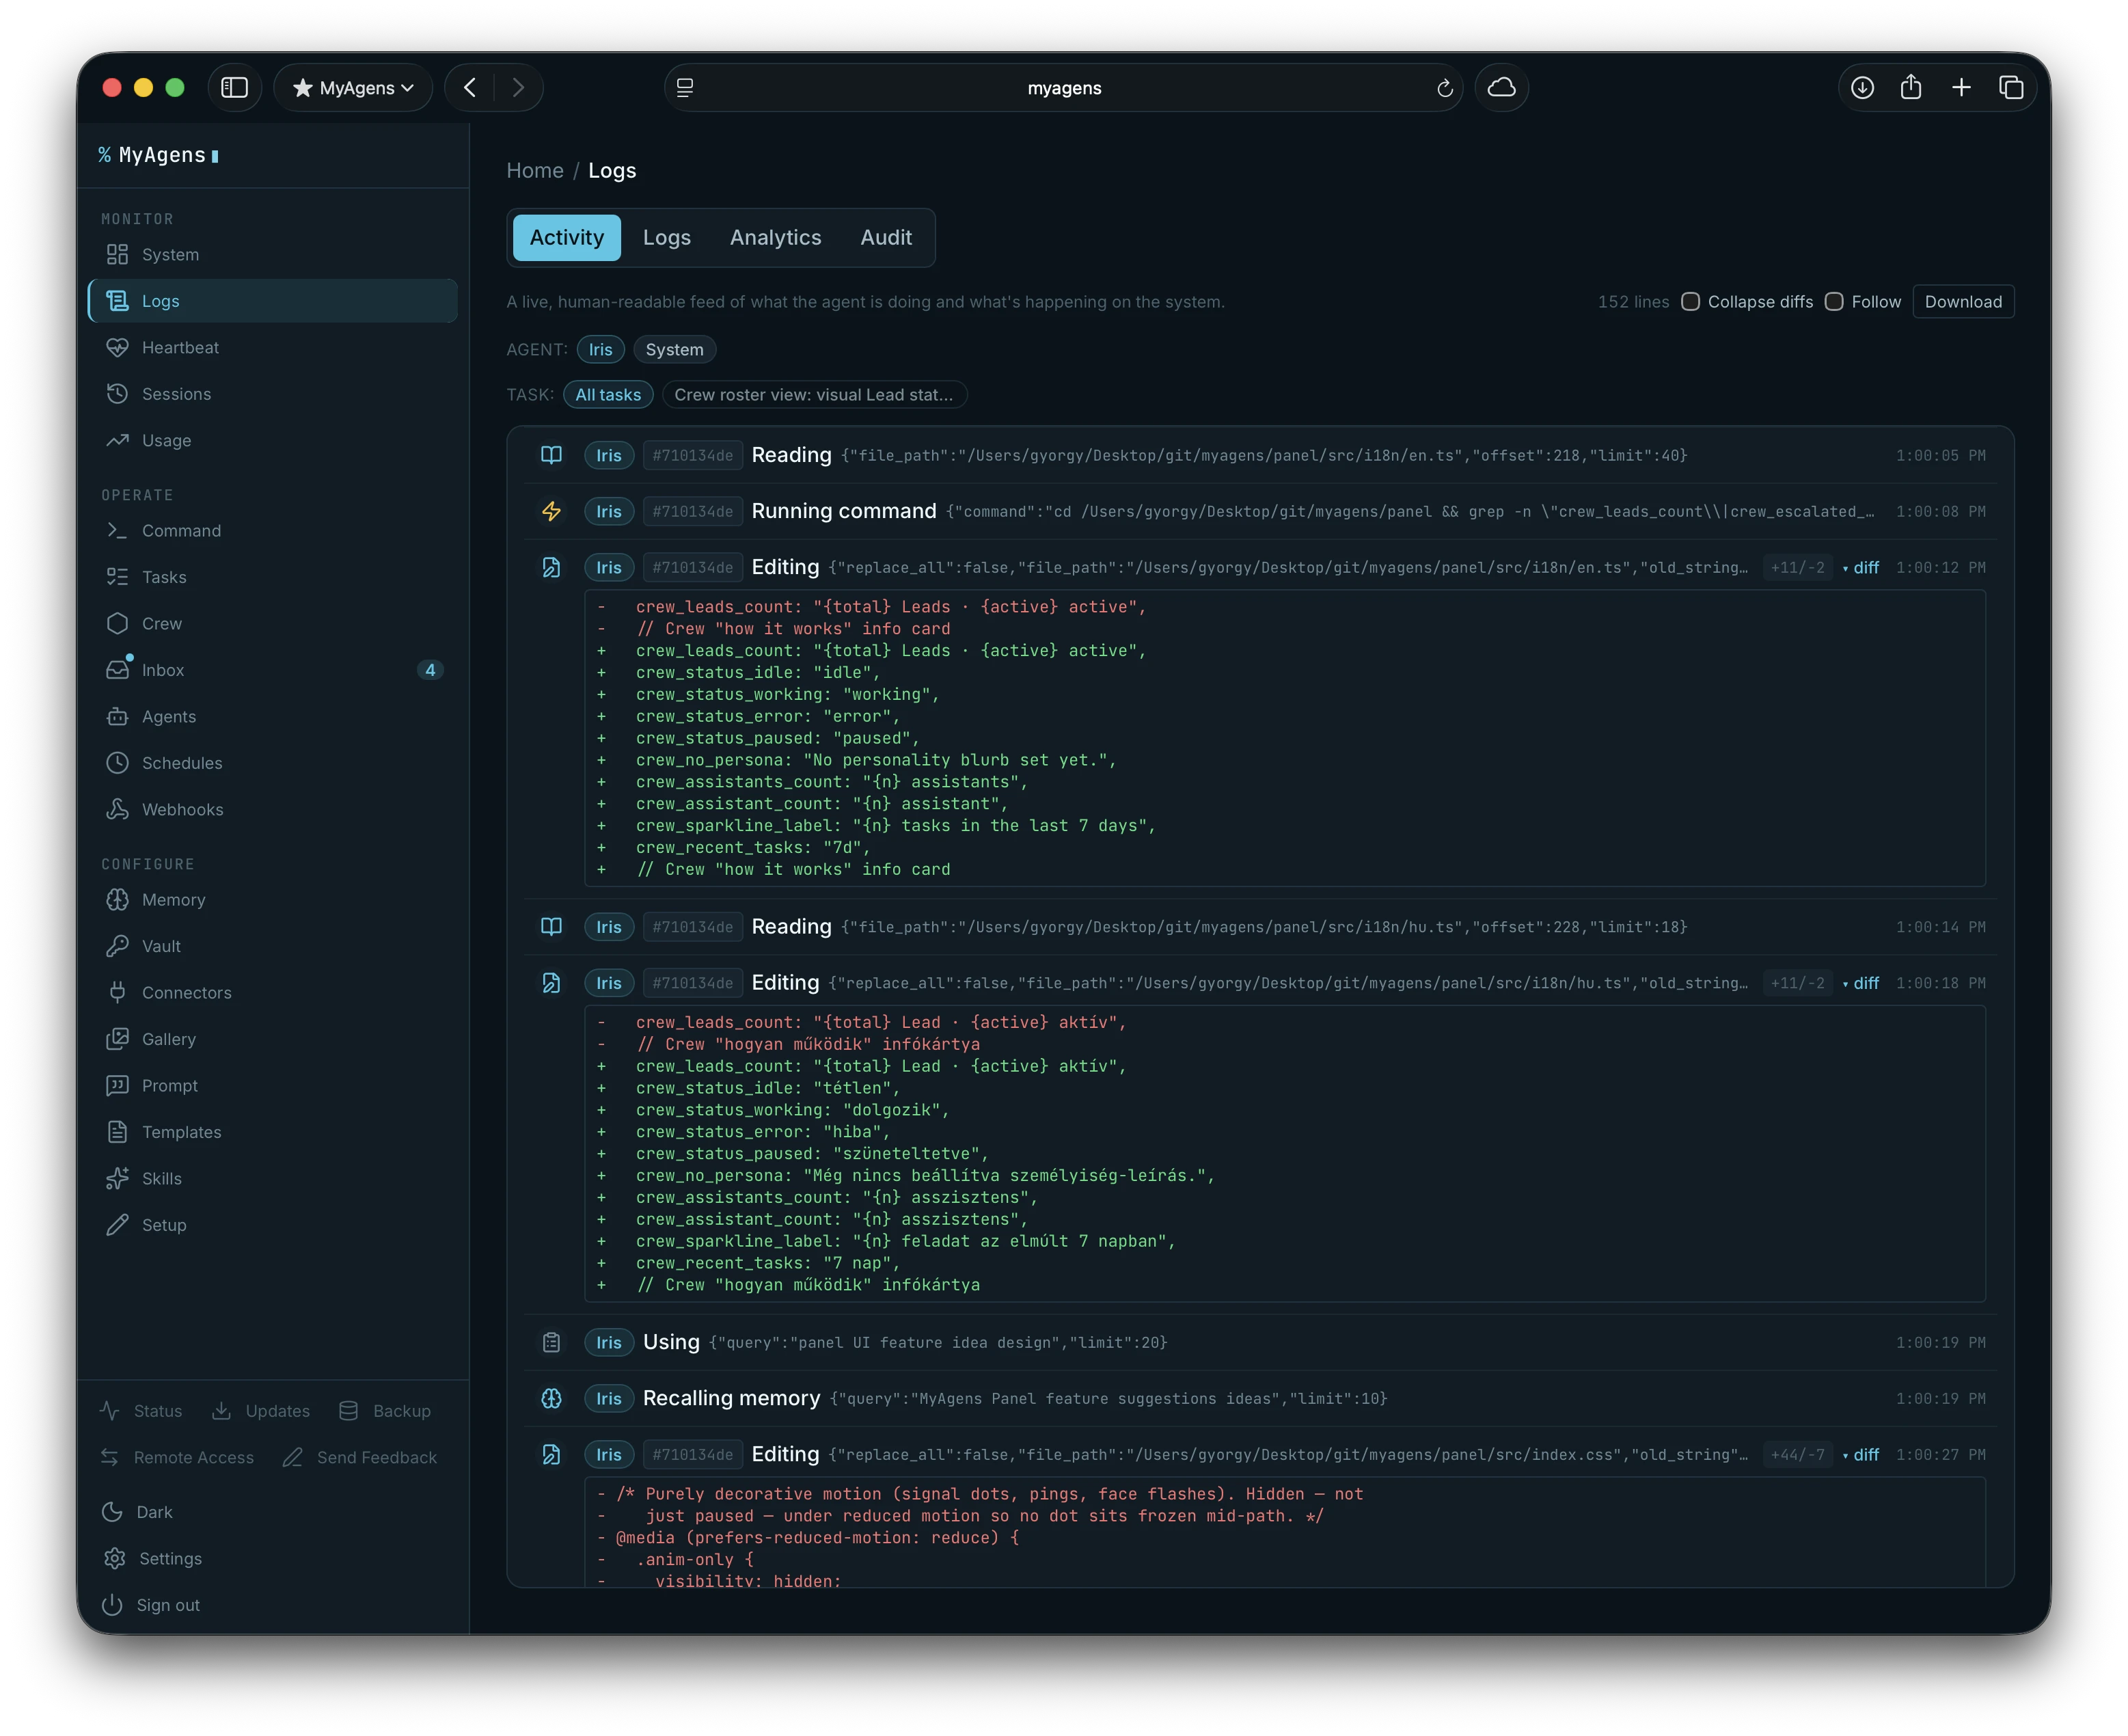The height and width of the screenshot is (1736, 2128).
Task: Switch to the Logs tab
Action: coord(667,238)
